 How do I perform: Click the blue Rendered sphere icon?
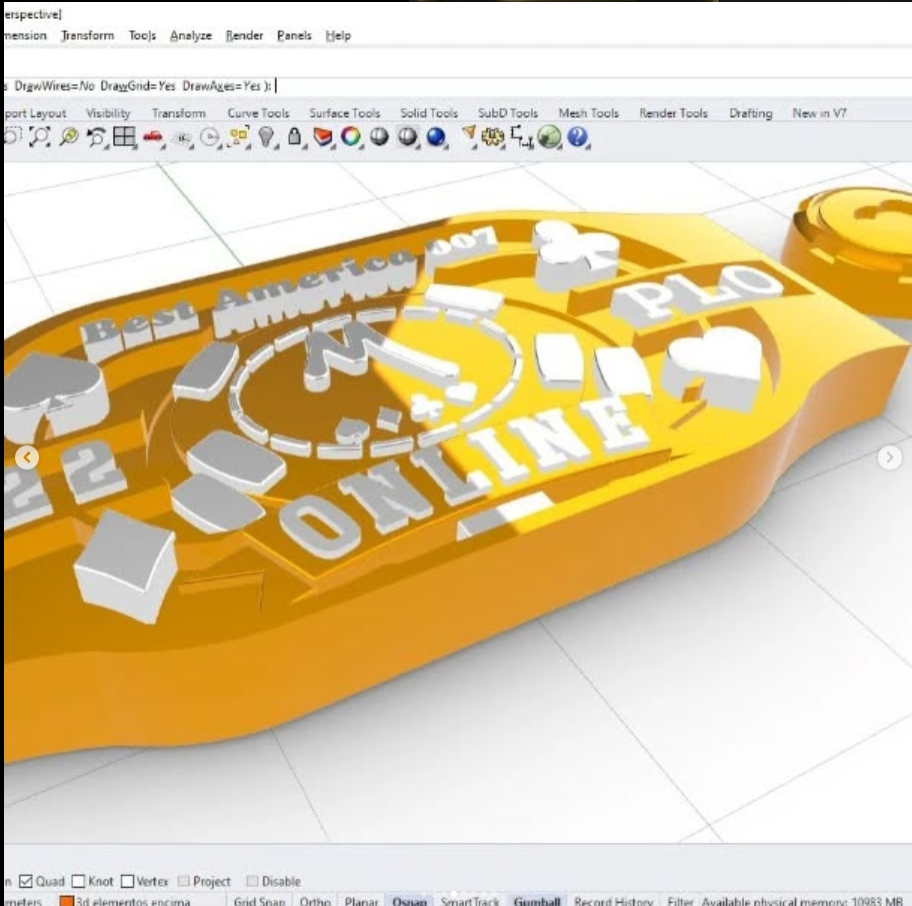tap(436, 138)
